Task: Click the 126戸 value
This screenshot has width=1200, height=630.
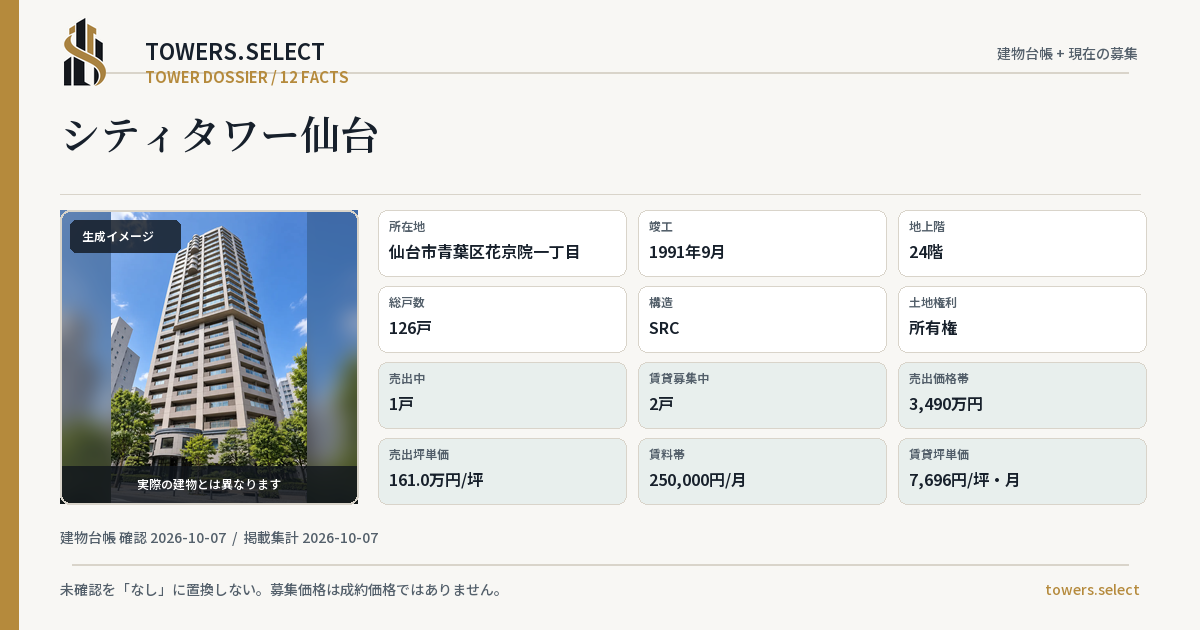Action: (410, 328)
